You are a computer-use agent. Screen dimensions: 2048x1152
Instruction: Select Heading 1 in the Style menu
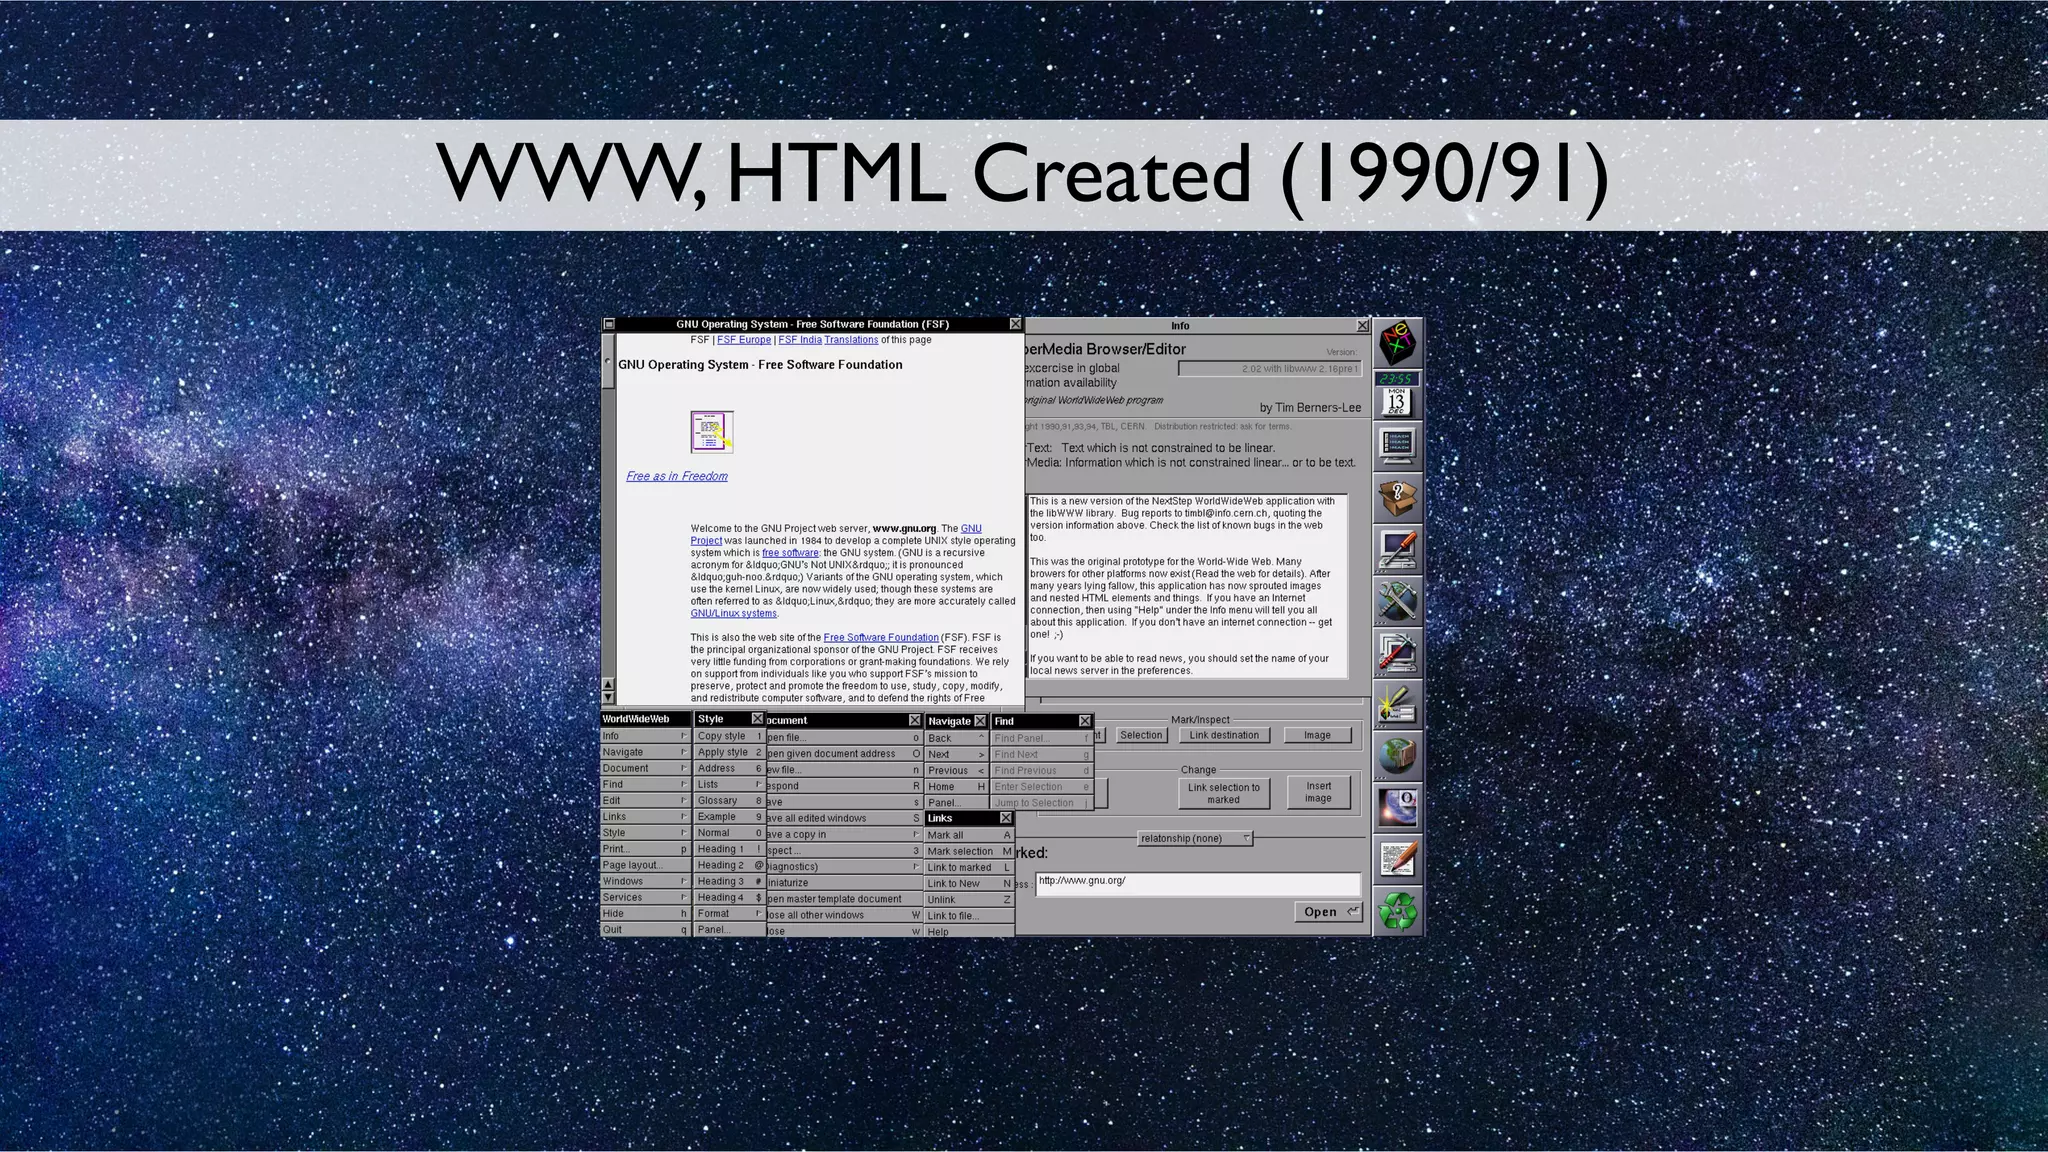[730, 849]
